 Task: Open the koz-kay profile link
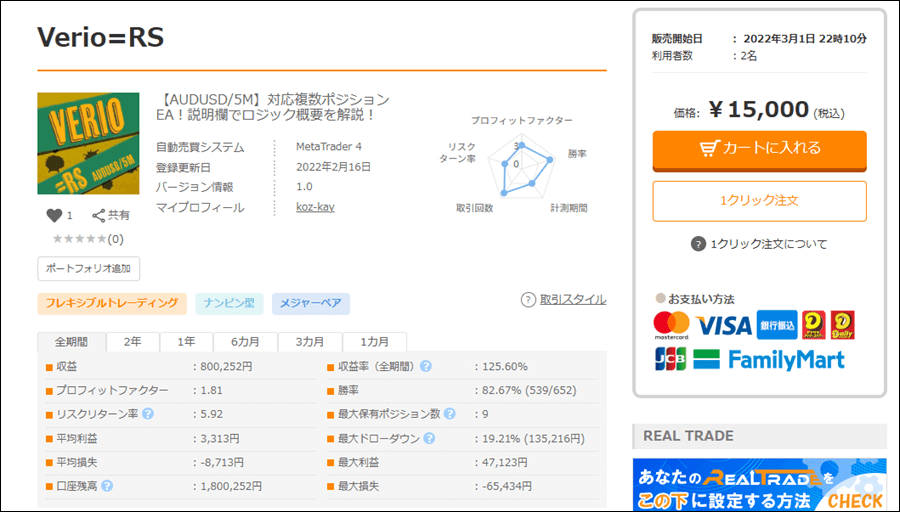tap(315, 208)
